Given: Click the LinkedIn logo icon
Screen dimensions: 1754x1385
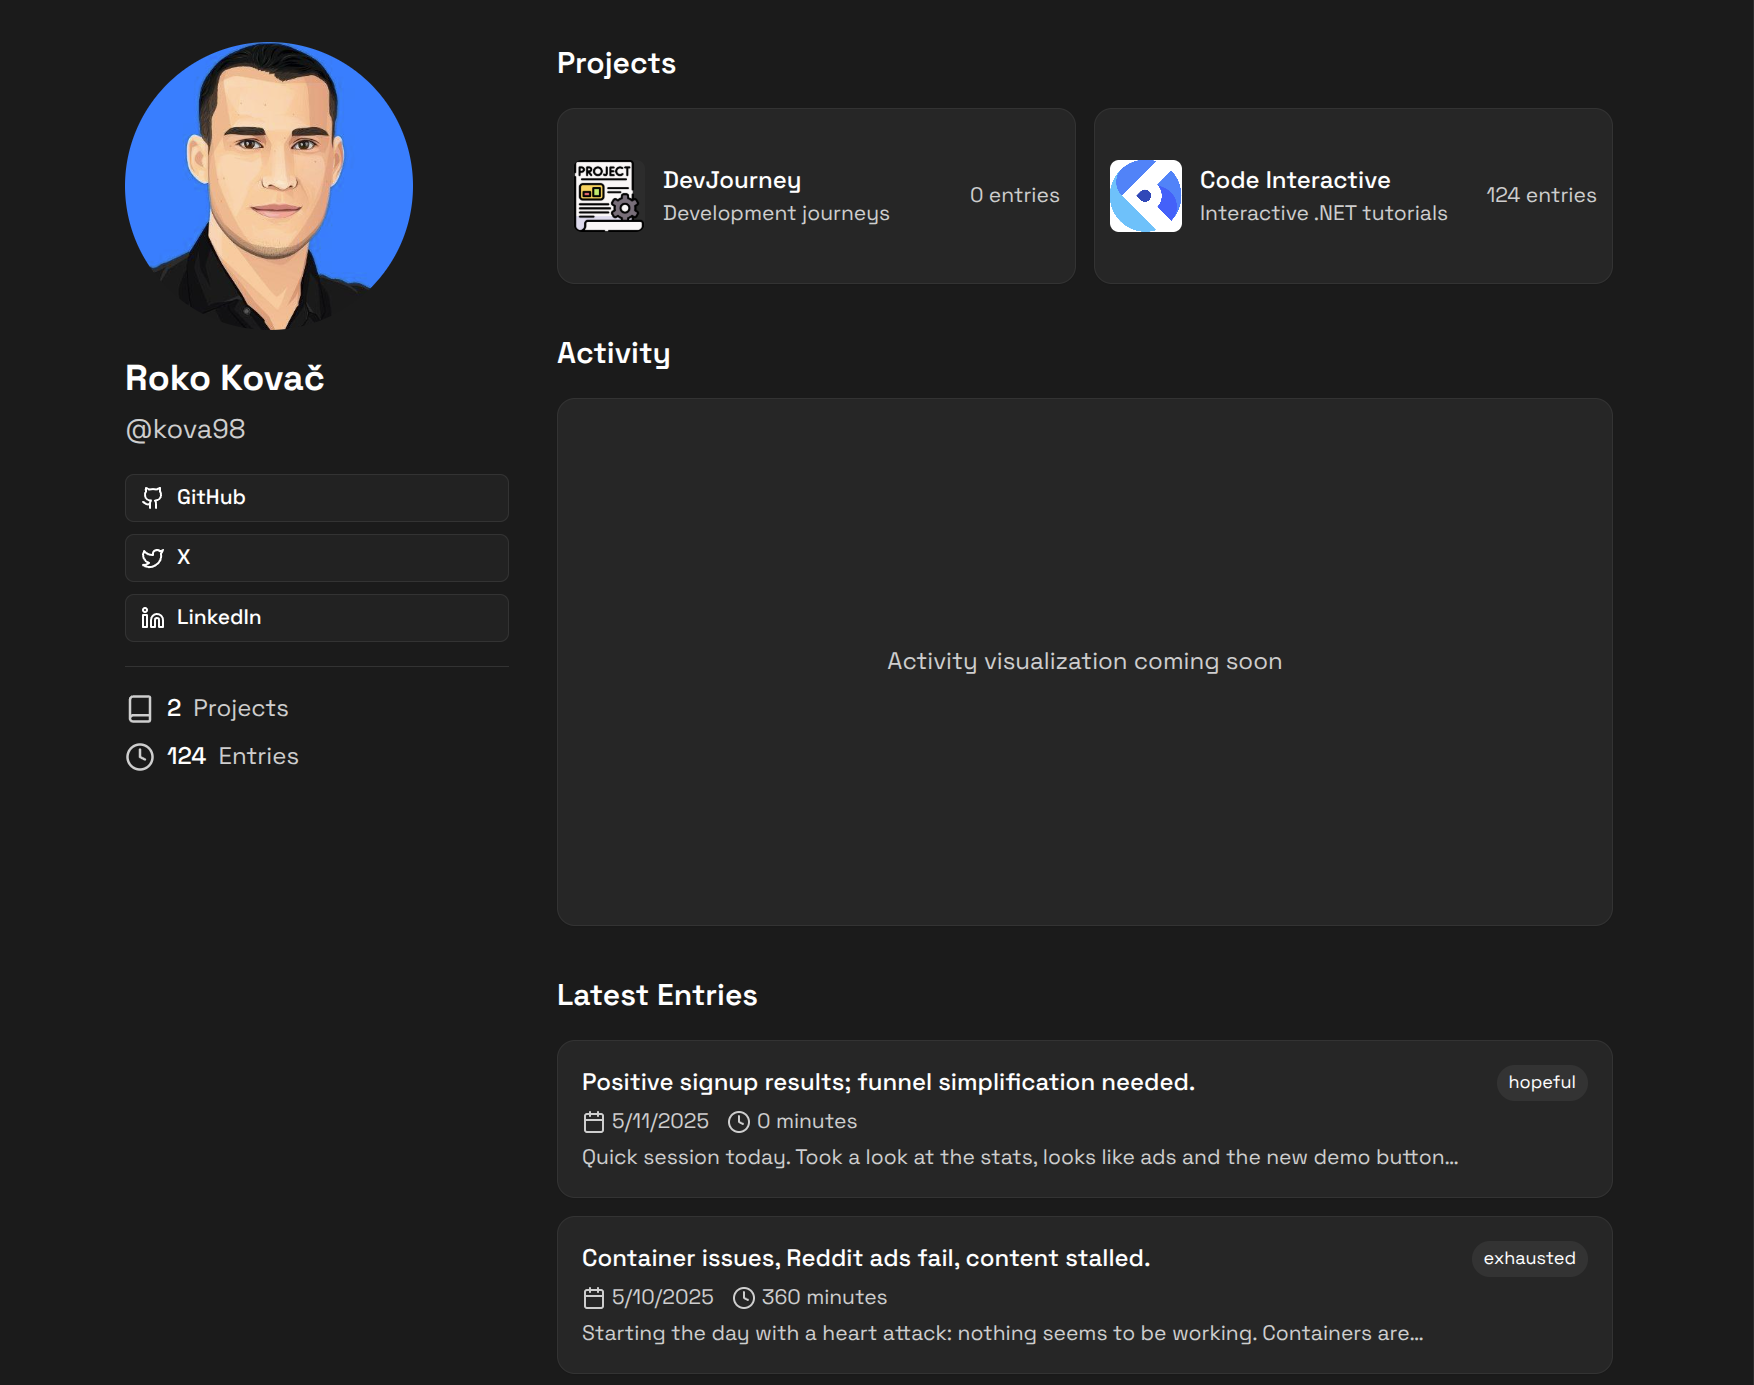Looking at the screenshot, I should point(152,618).
